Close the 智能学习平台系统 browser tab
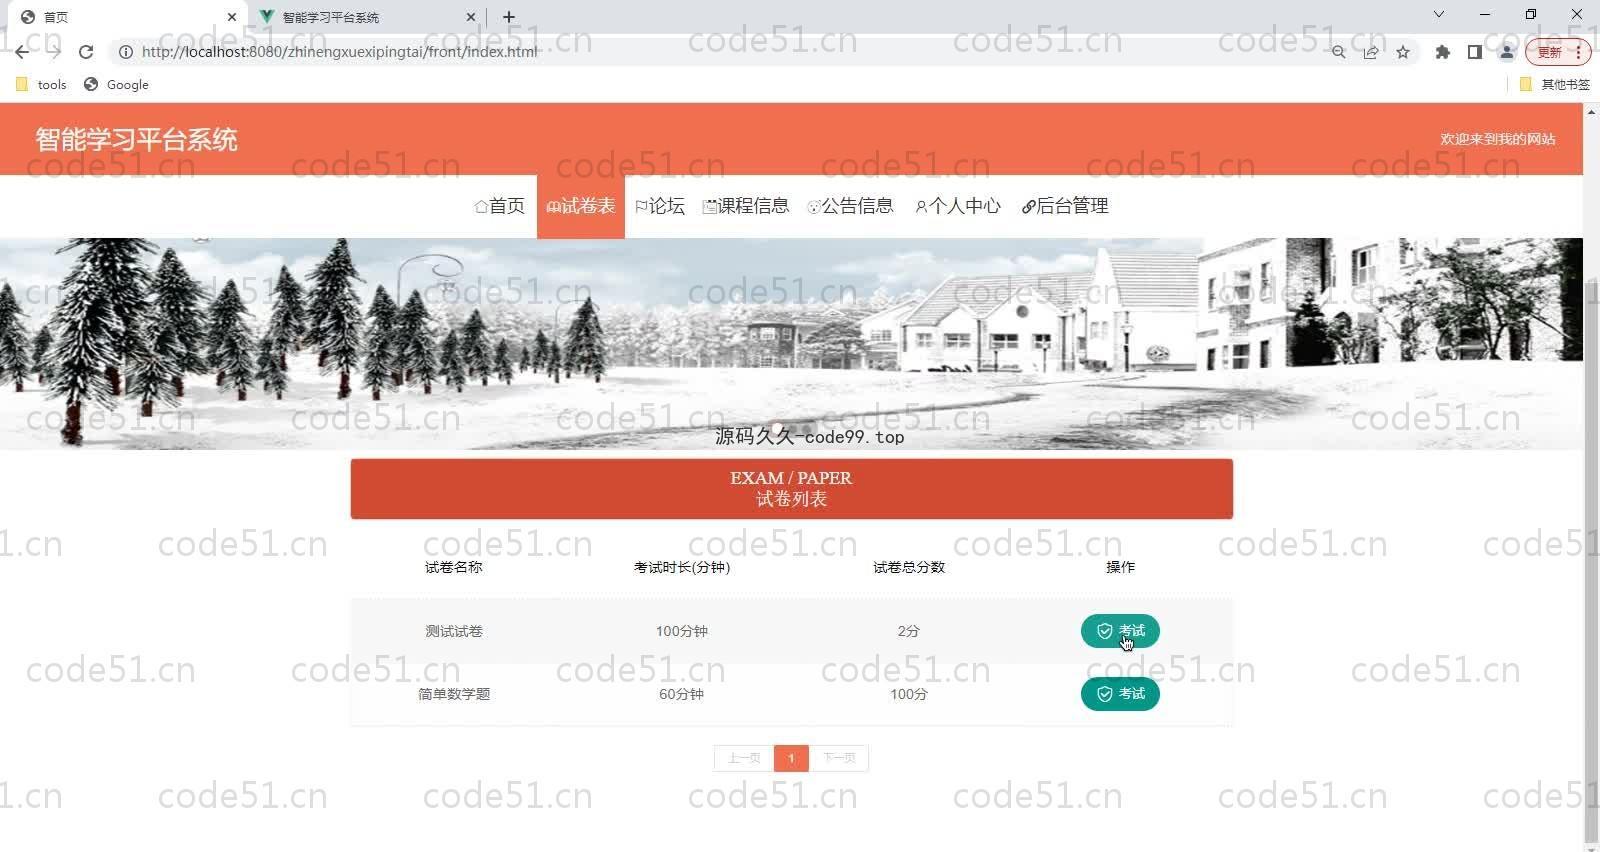 coord(471,17)
